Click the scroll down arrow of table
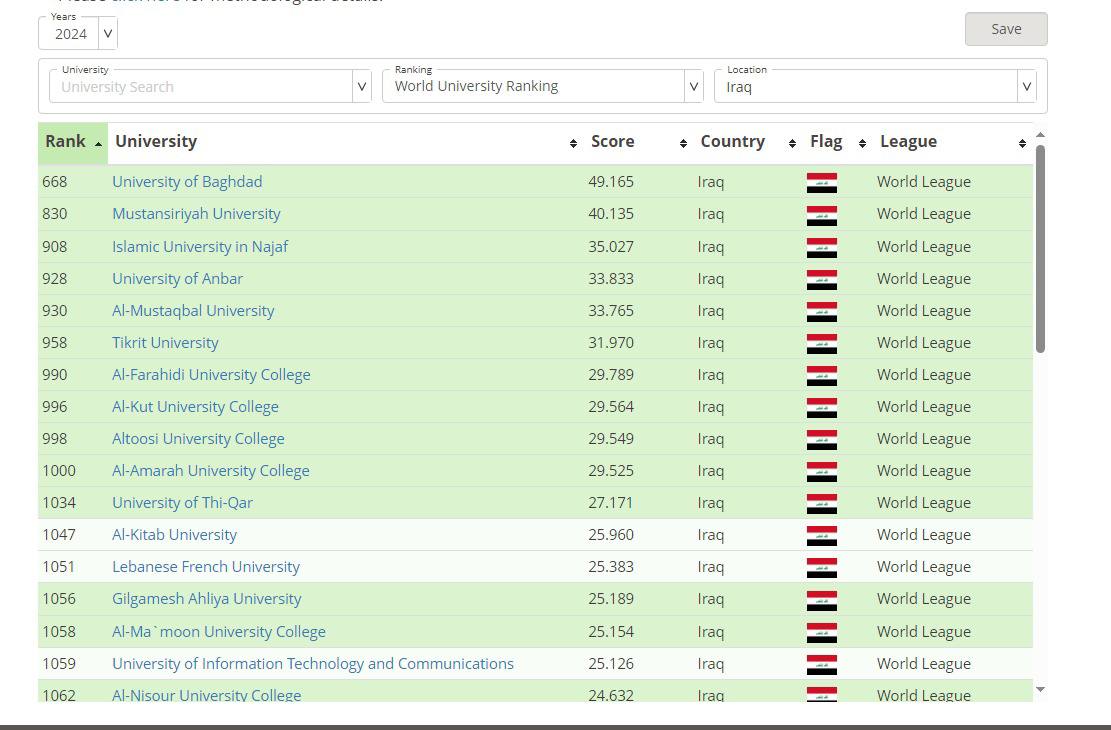This screenshot has height=730, width=1111. pyautogui.click(x=1040, y=689)
